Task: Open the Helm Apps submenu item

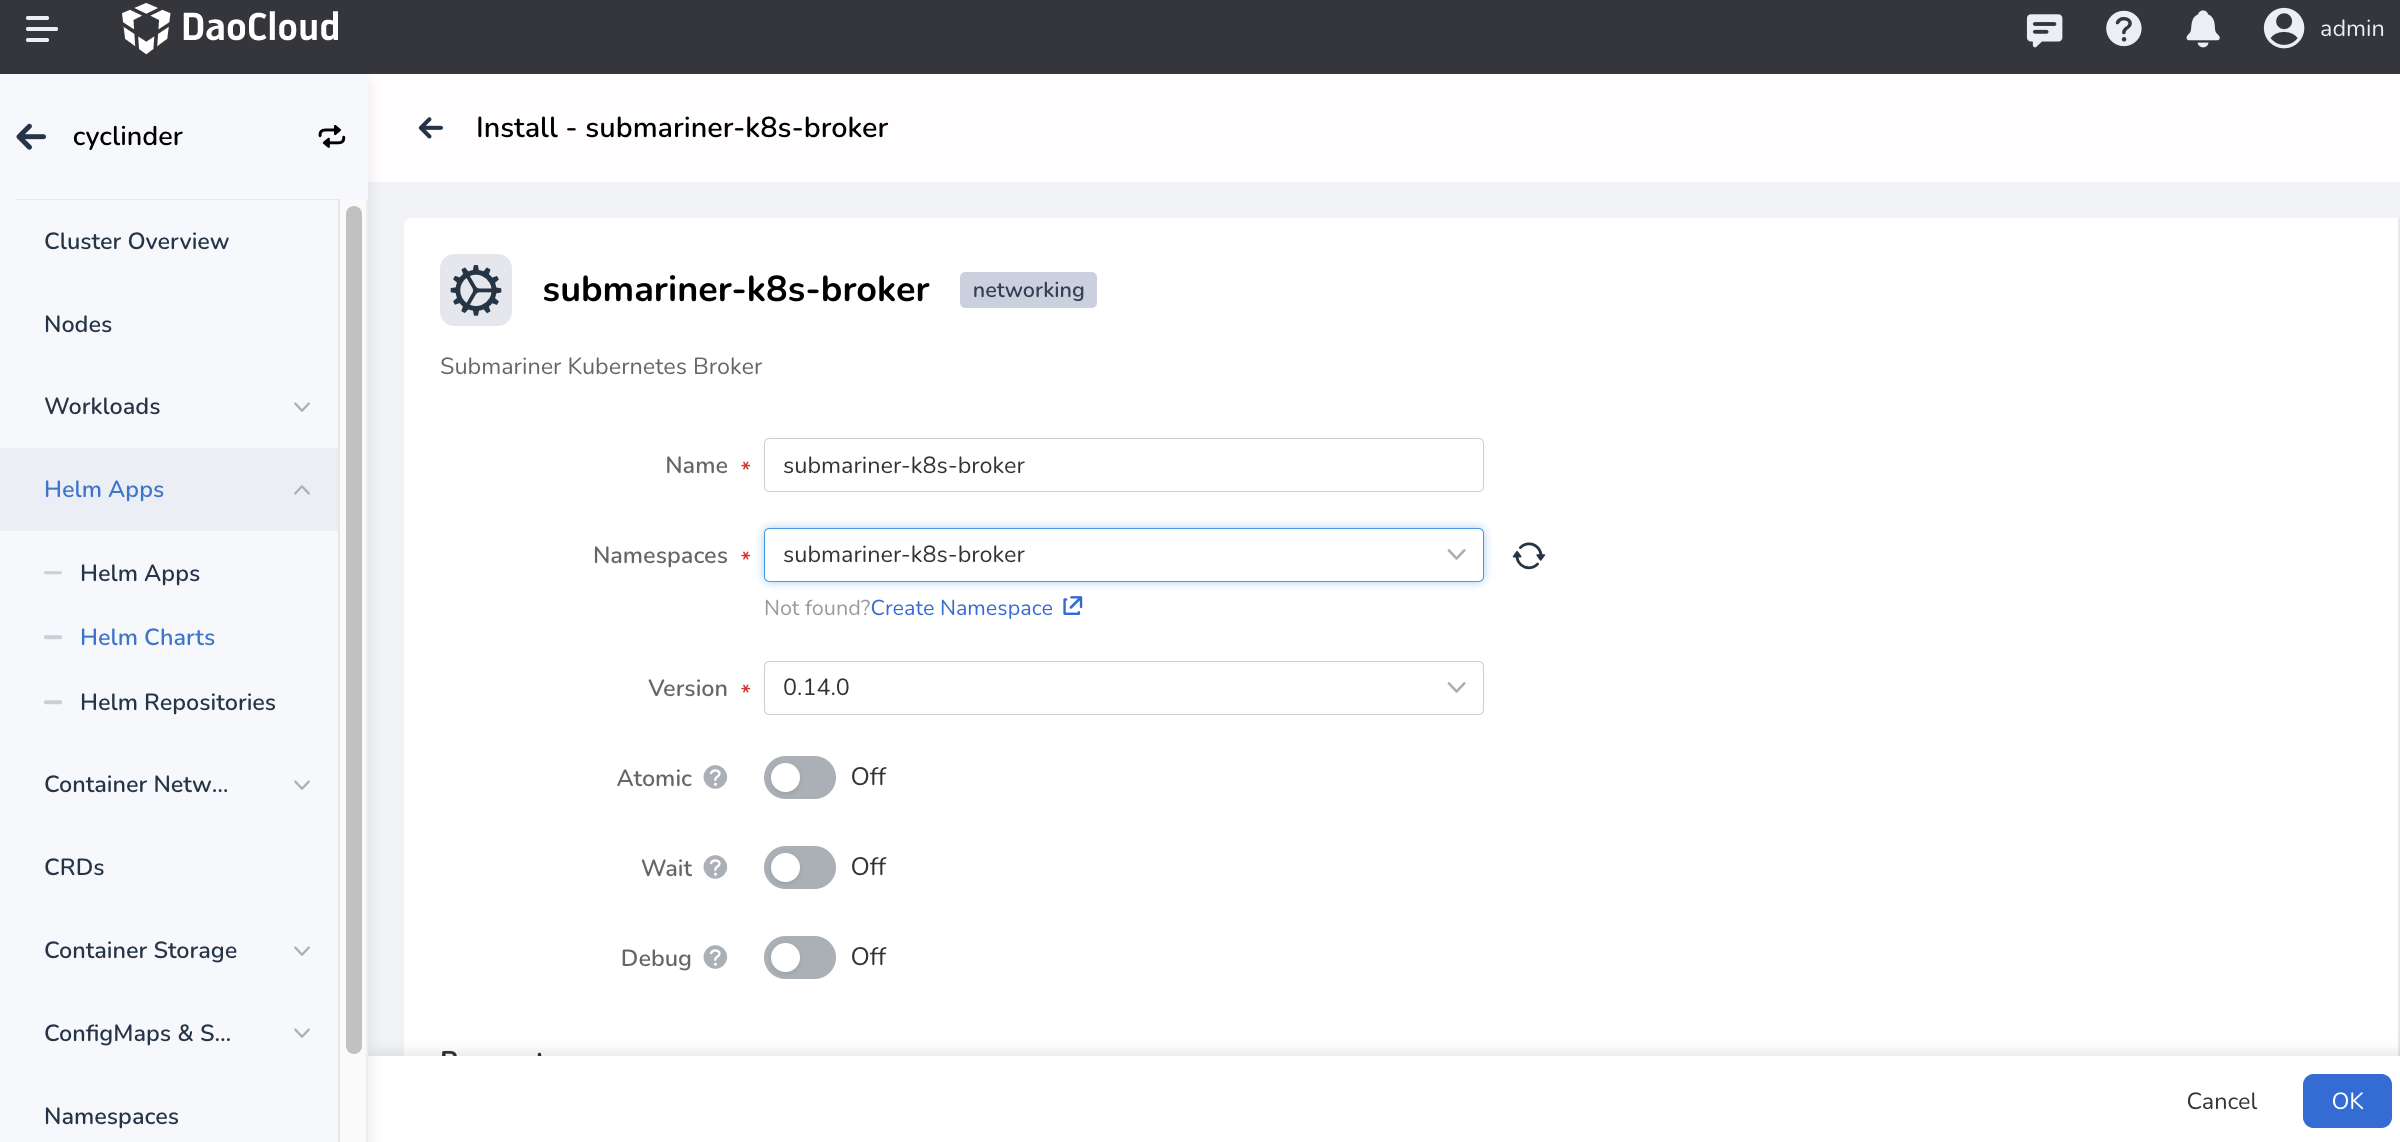Action: (x=140, y=573)
